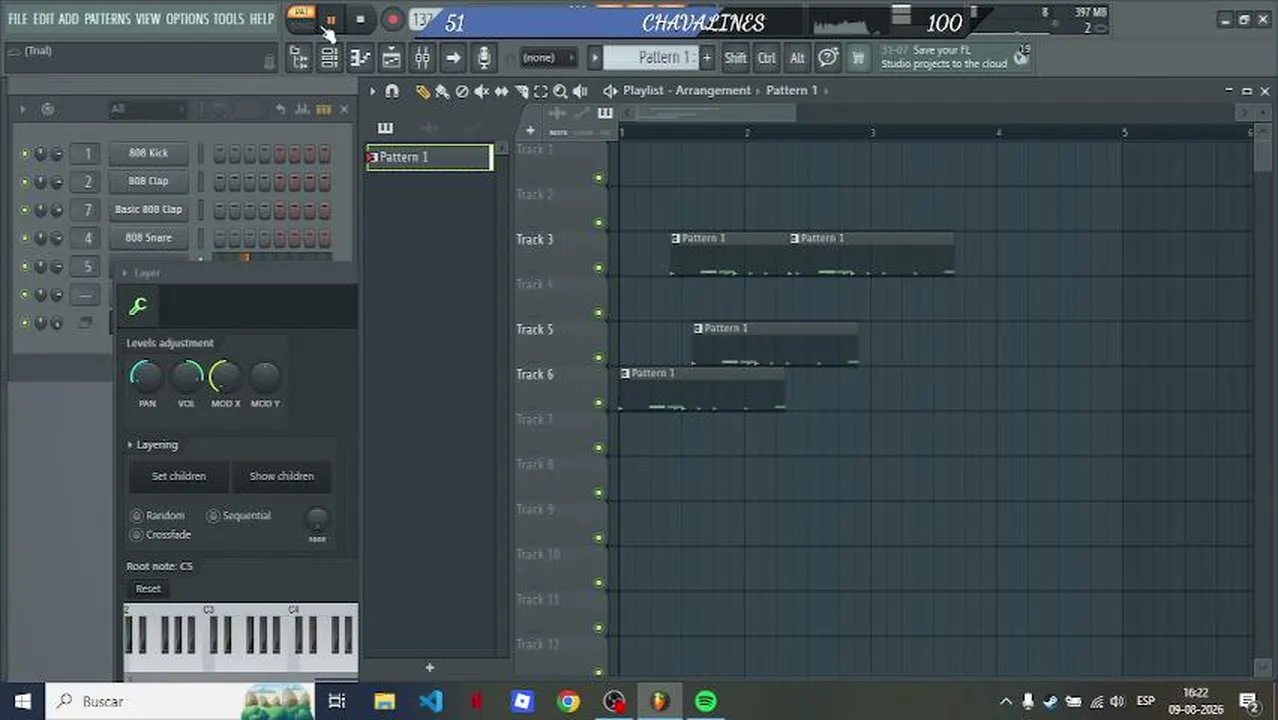Open the Arrangement breadcrumb dropdown

pyautogui.click(x=712, y=90)
